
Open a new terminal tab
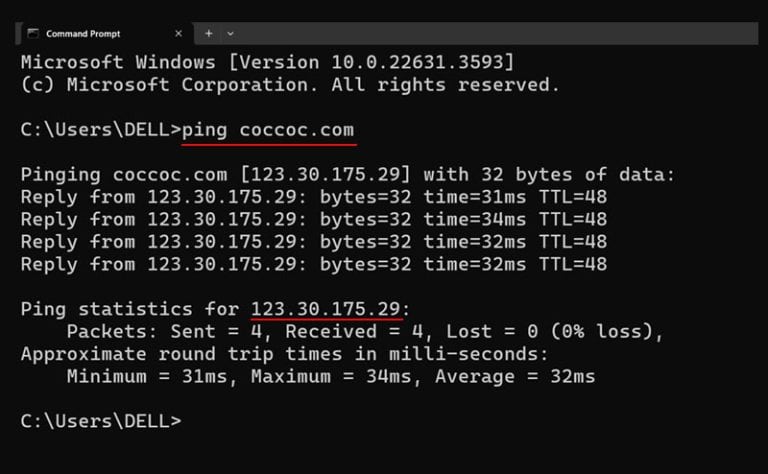coord(209,33)
